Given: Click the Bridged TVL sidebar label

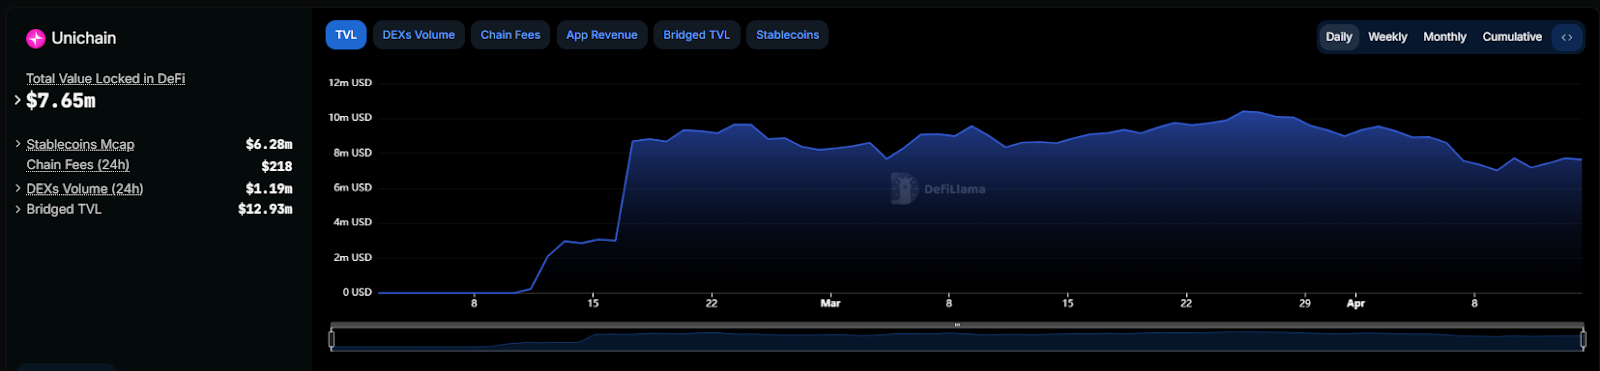Looking at the screenshot, I should click(x=64, y=209).
